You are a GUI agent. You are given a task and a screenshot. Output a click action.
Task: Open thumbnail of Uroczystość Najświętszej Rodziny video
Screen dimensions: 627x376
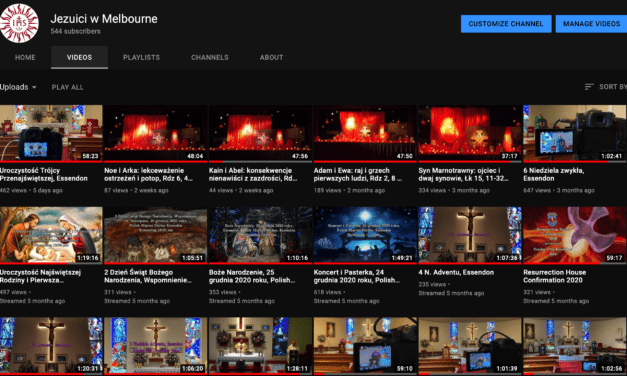tap(51, 236)
